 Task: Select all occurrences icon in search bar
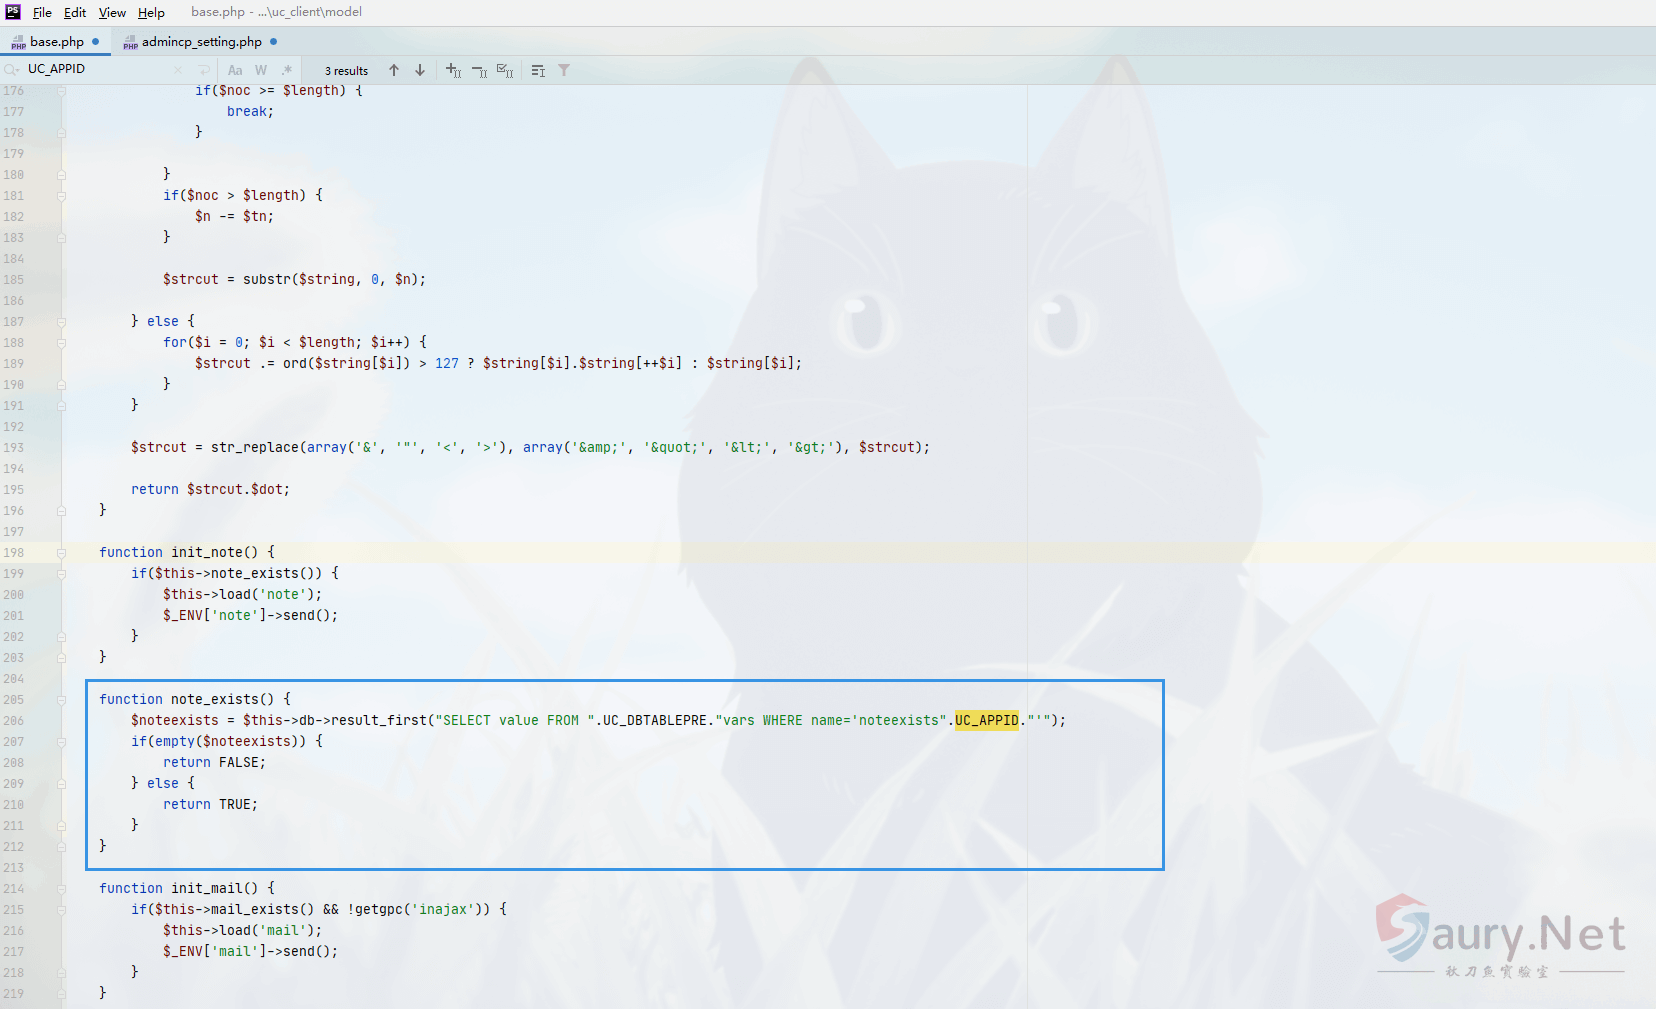[x=505, y=70]
